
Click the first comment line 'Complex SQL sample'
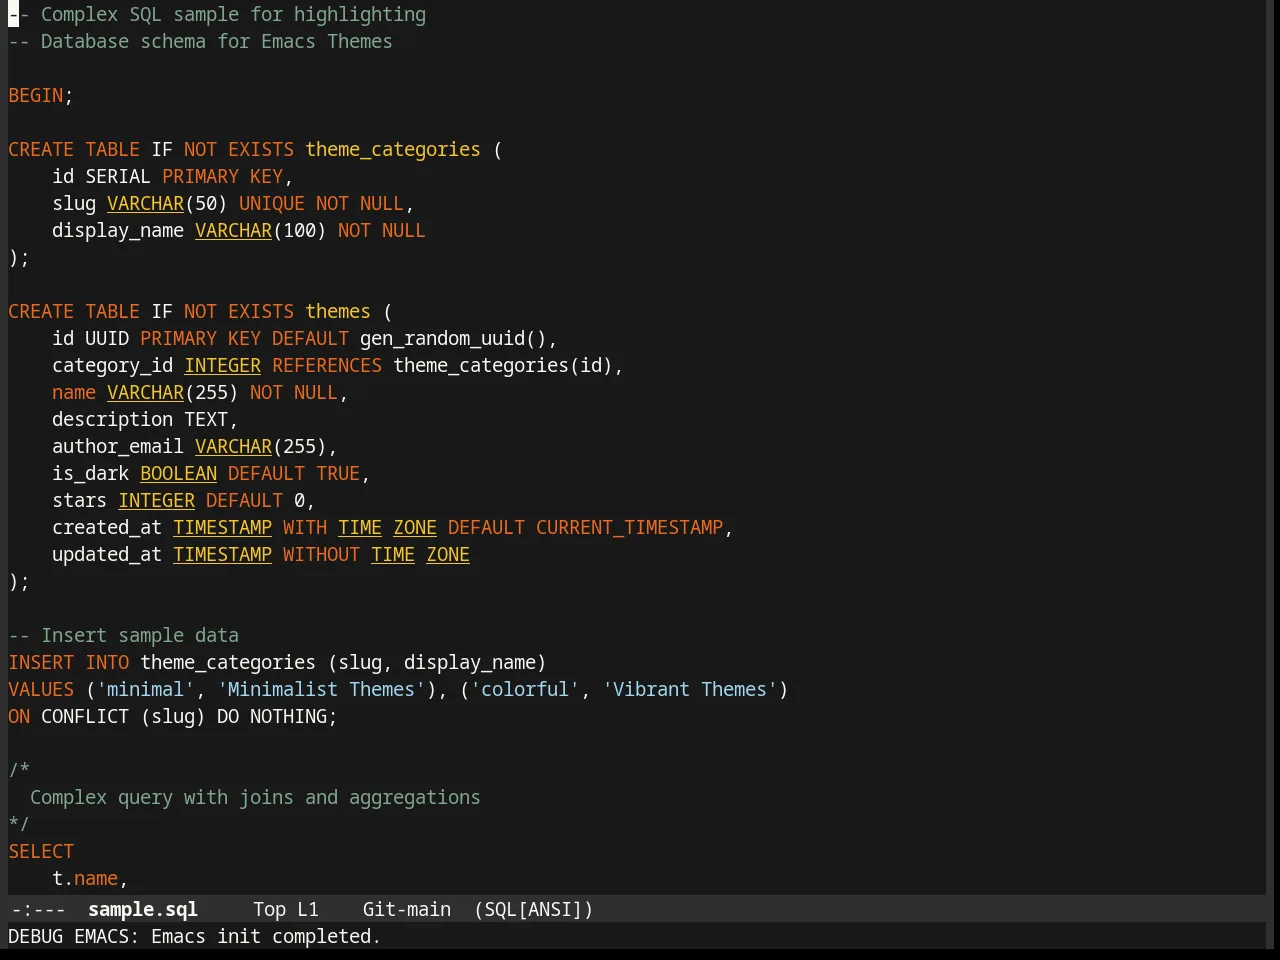click(217, 14)
